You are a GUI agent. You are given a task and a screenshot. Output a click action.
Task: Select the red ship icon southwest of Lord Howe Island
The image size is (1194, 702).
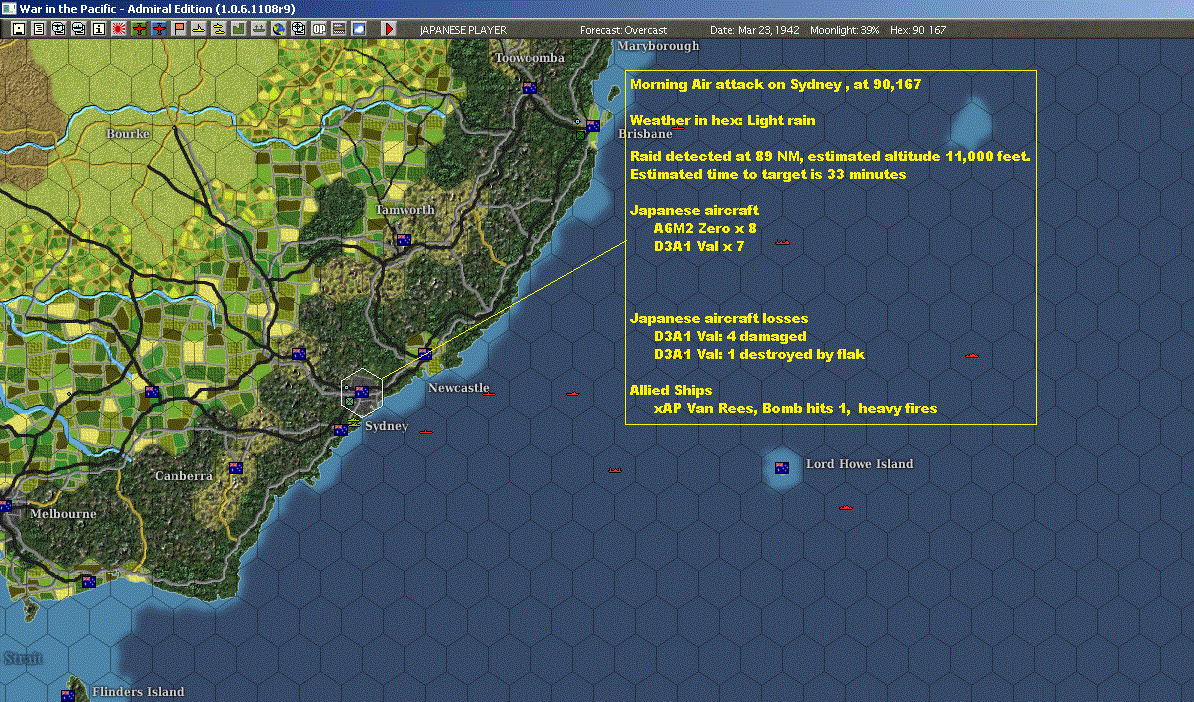615,470
